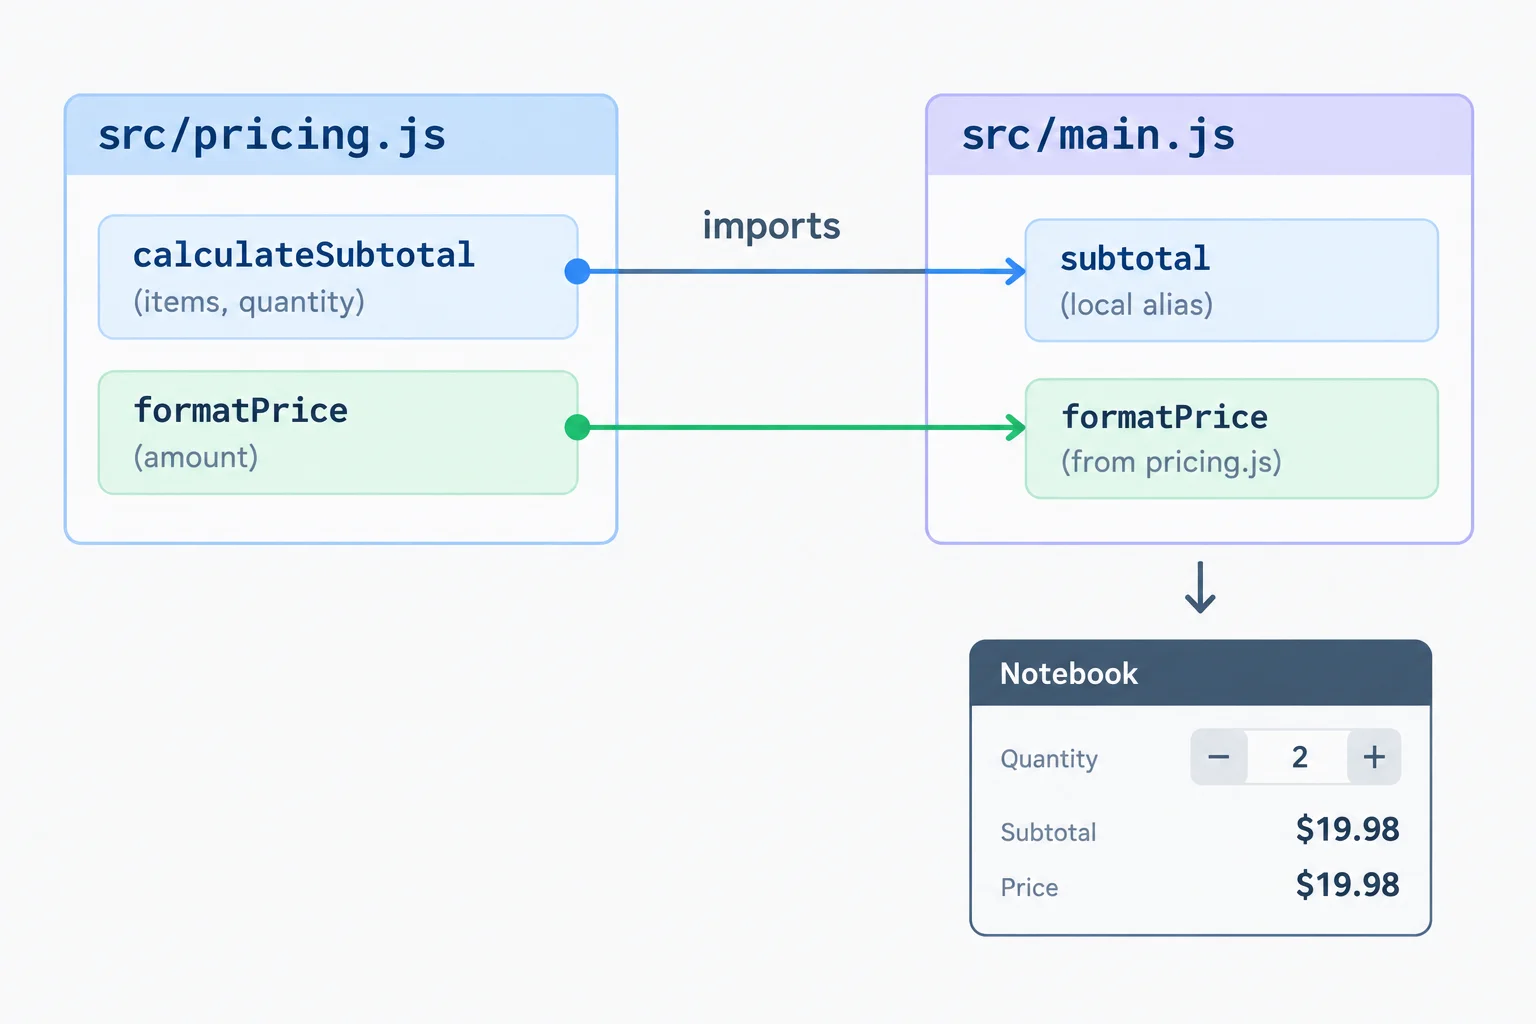
Task: Click the imports label
Action: [x=771, y=227]
